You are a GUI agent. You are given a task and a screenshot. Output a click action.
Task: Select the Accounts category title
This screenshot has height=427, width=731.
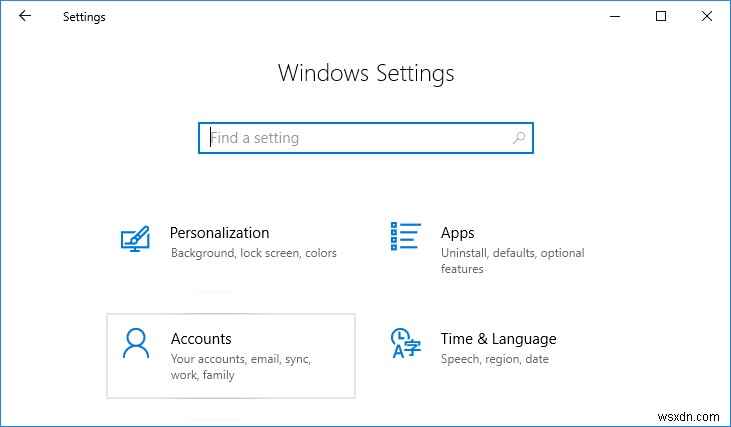click(201, 339)
